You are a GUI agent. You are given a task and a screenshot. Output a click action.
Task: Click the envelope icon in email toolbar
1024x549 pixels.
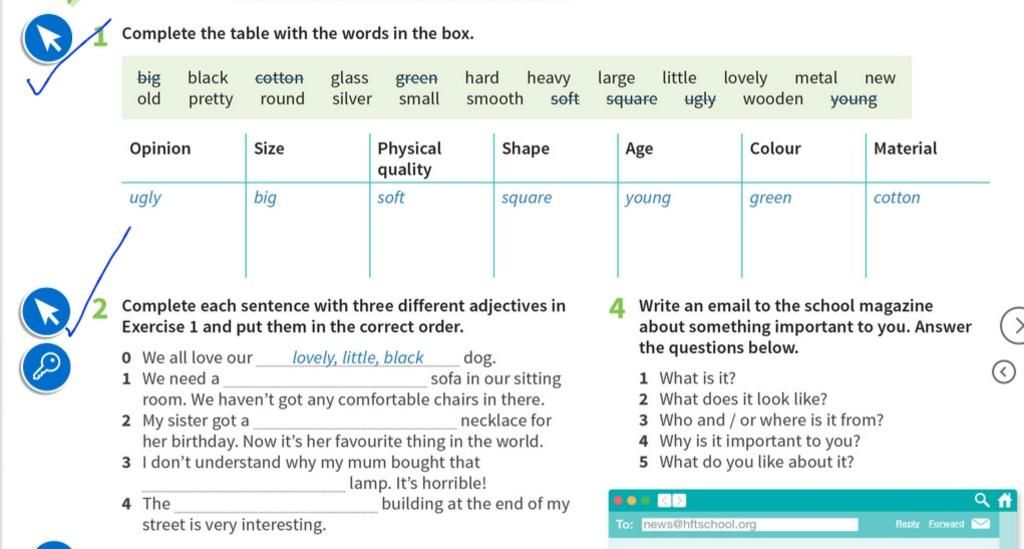(980, 524)
